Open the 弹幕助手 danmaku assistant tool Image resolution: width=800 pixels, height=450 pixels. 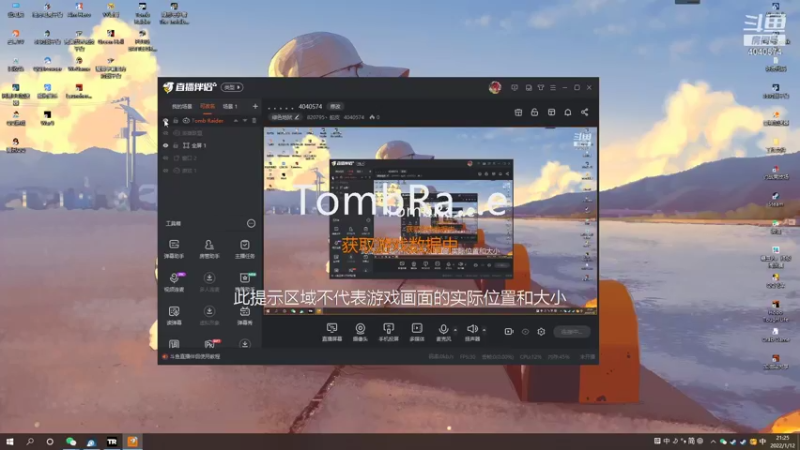[173, 249]
